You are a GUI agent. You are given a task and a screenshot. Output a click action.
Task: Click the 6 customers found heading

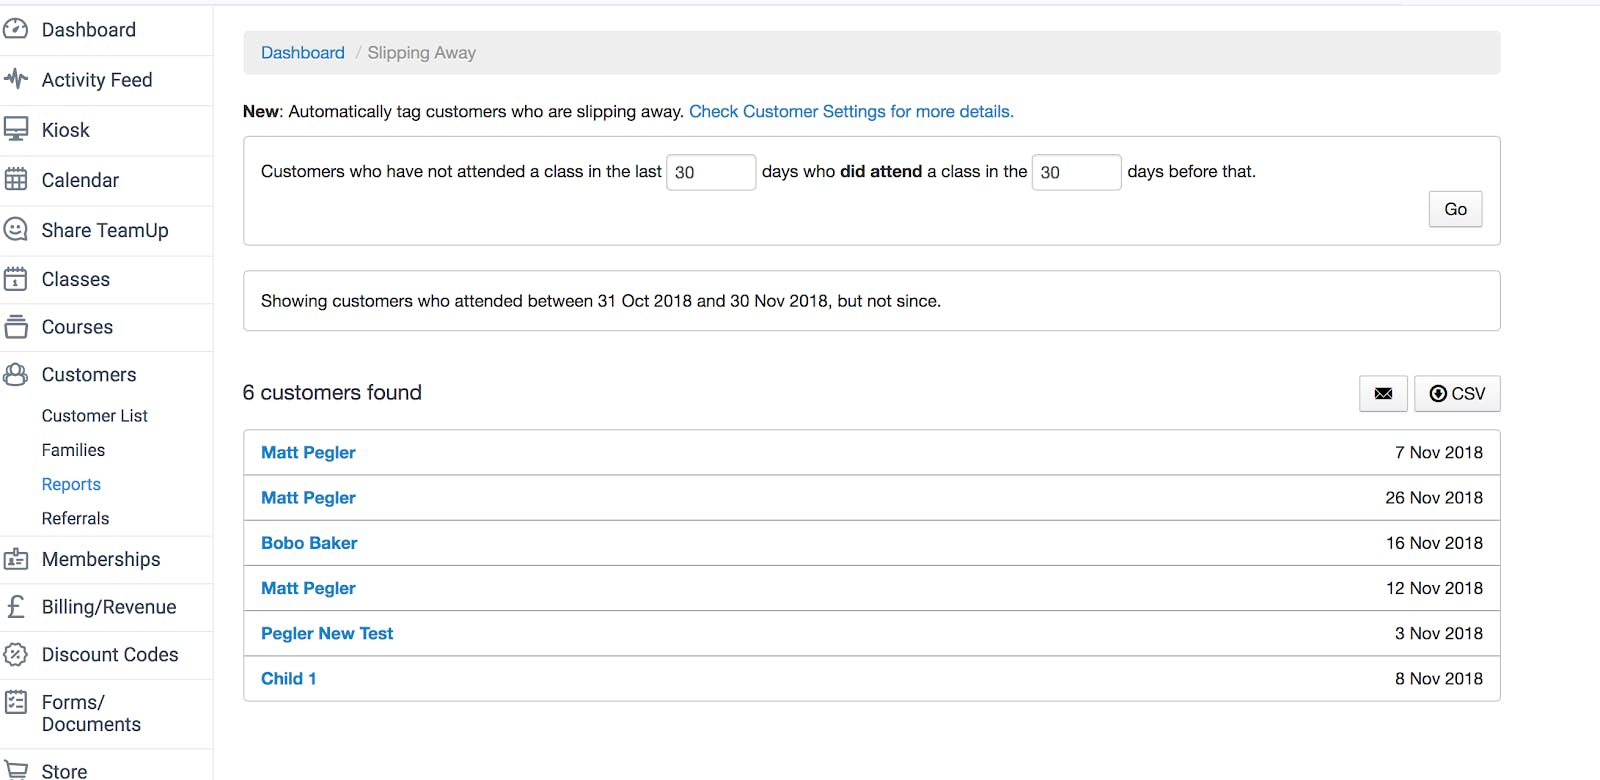click(332, 392)
